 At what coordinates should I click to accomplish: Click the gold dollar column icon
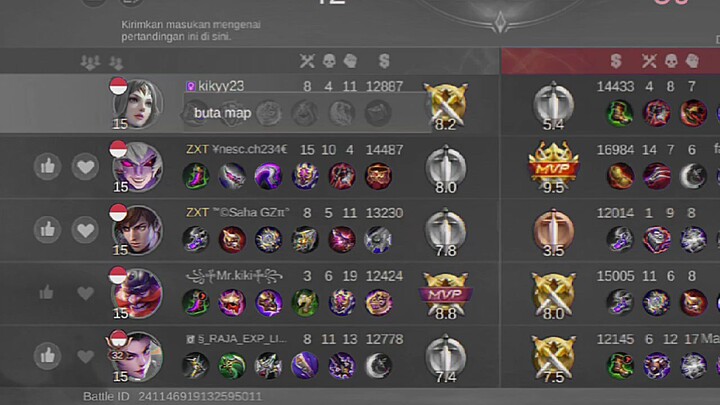tap(384, 61)
